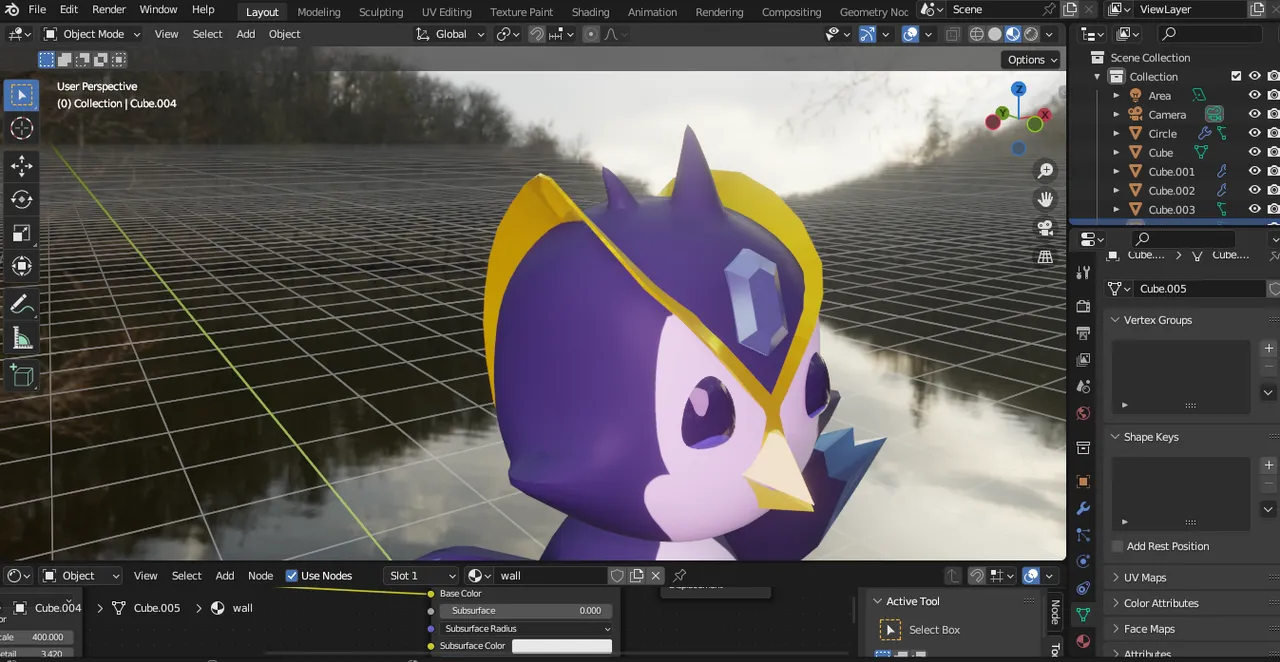Activate the Measure tool
Screen dimensions: 1280x662
21,338
